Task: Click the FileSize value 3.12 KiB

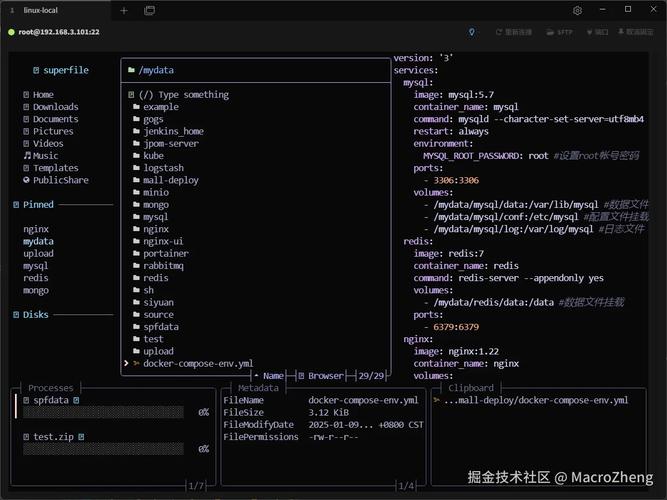Action: pos(328,413)
